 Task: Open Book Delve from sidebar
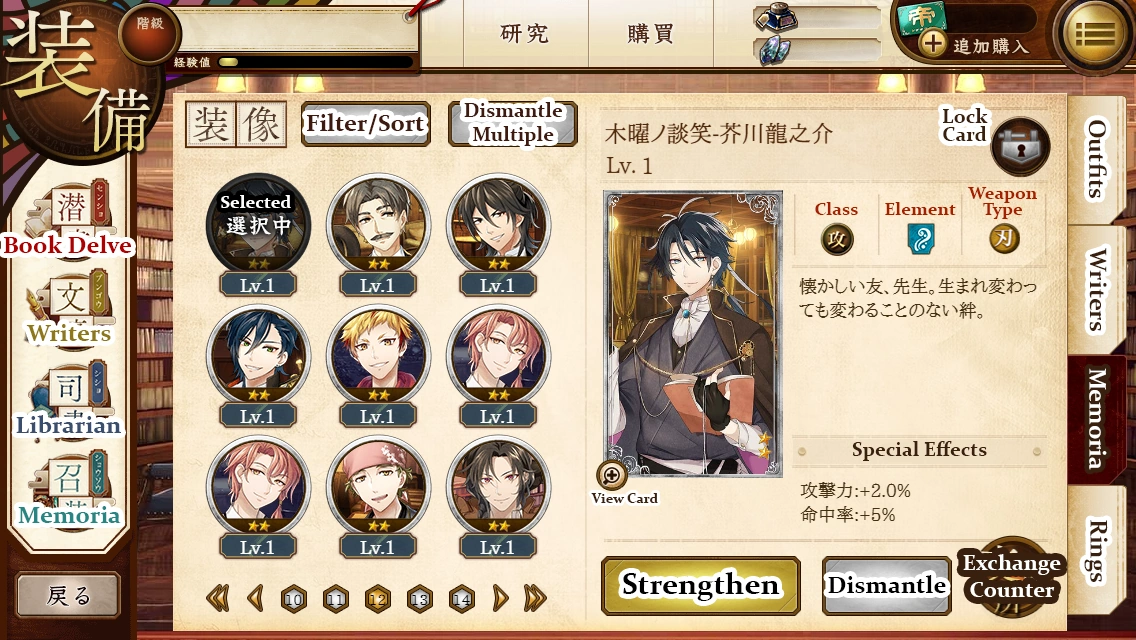tap(69, 217)
